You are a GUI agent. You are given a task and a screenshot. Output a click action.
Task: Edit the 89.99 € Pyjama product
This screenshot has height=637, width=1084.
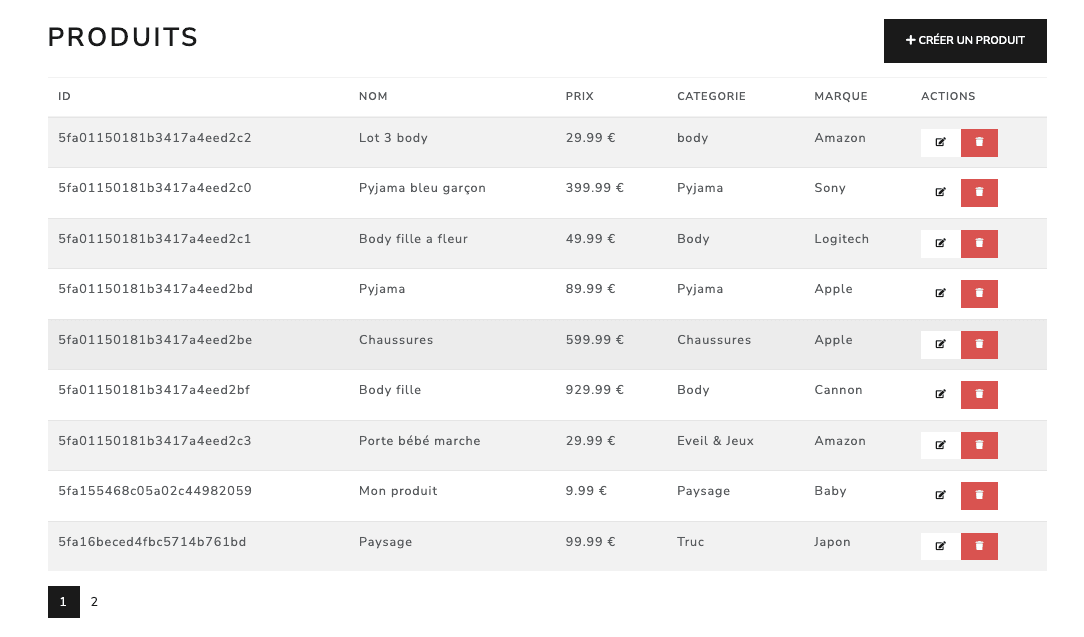940,293
